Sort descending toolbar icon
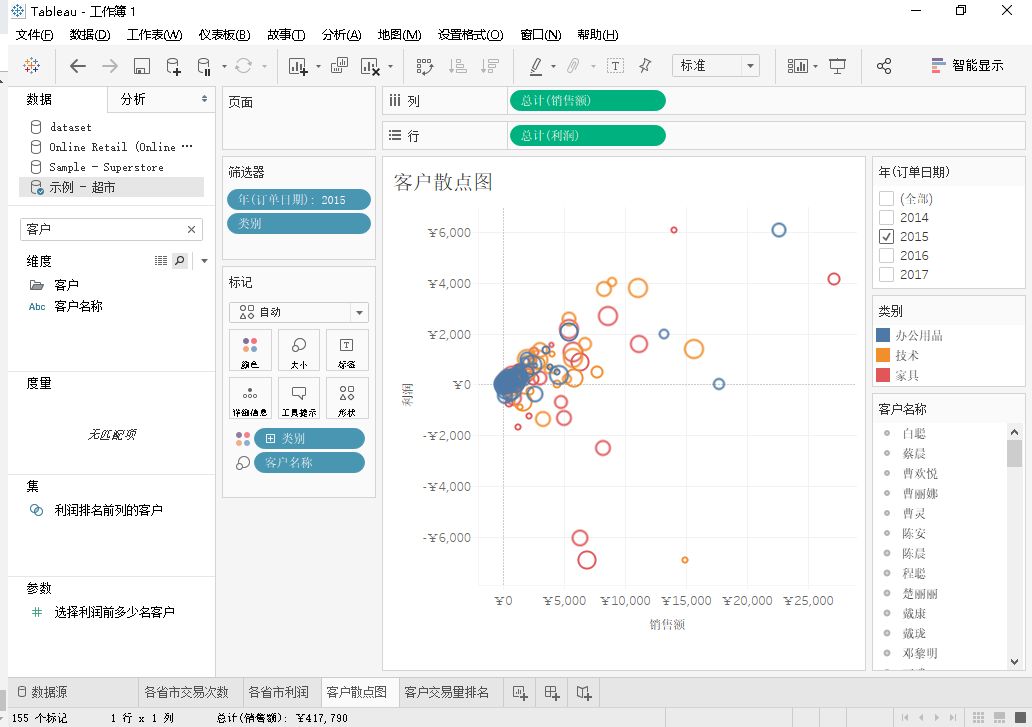The image size is (1032, 727). pyautogui.click(x=490, y=66)
